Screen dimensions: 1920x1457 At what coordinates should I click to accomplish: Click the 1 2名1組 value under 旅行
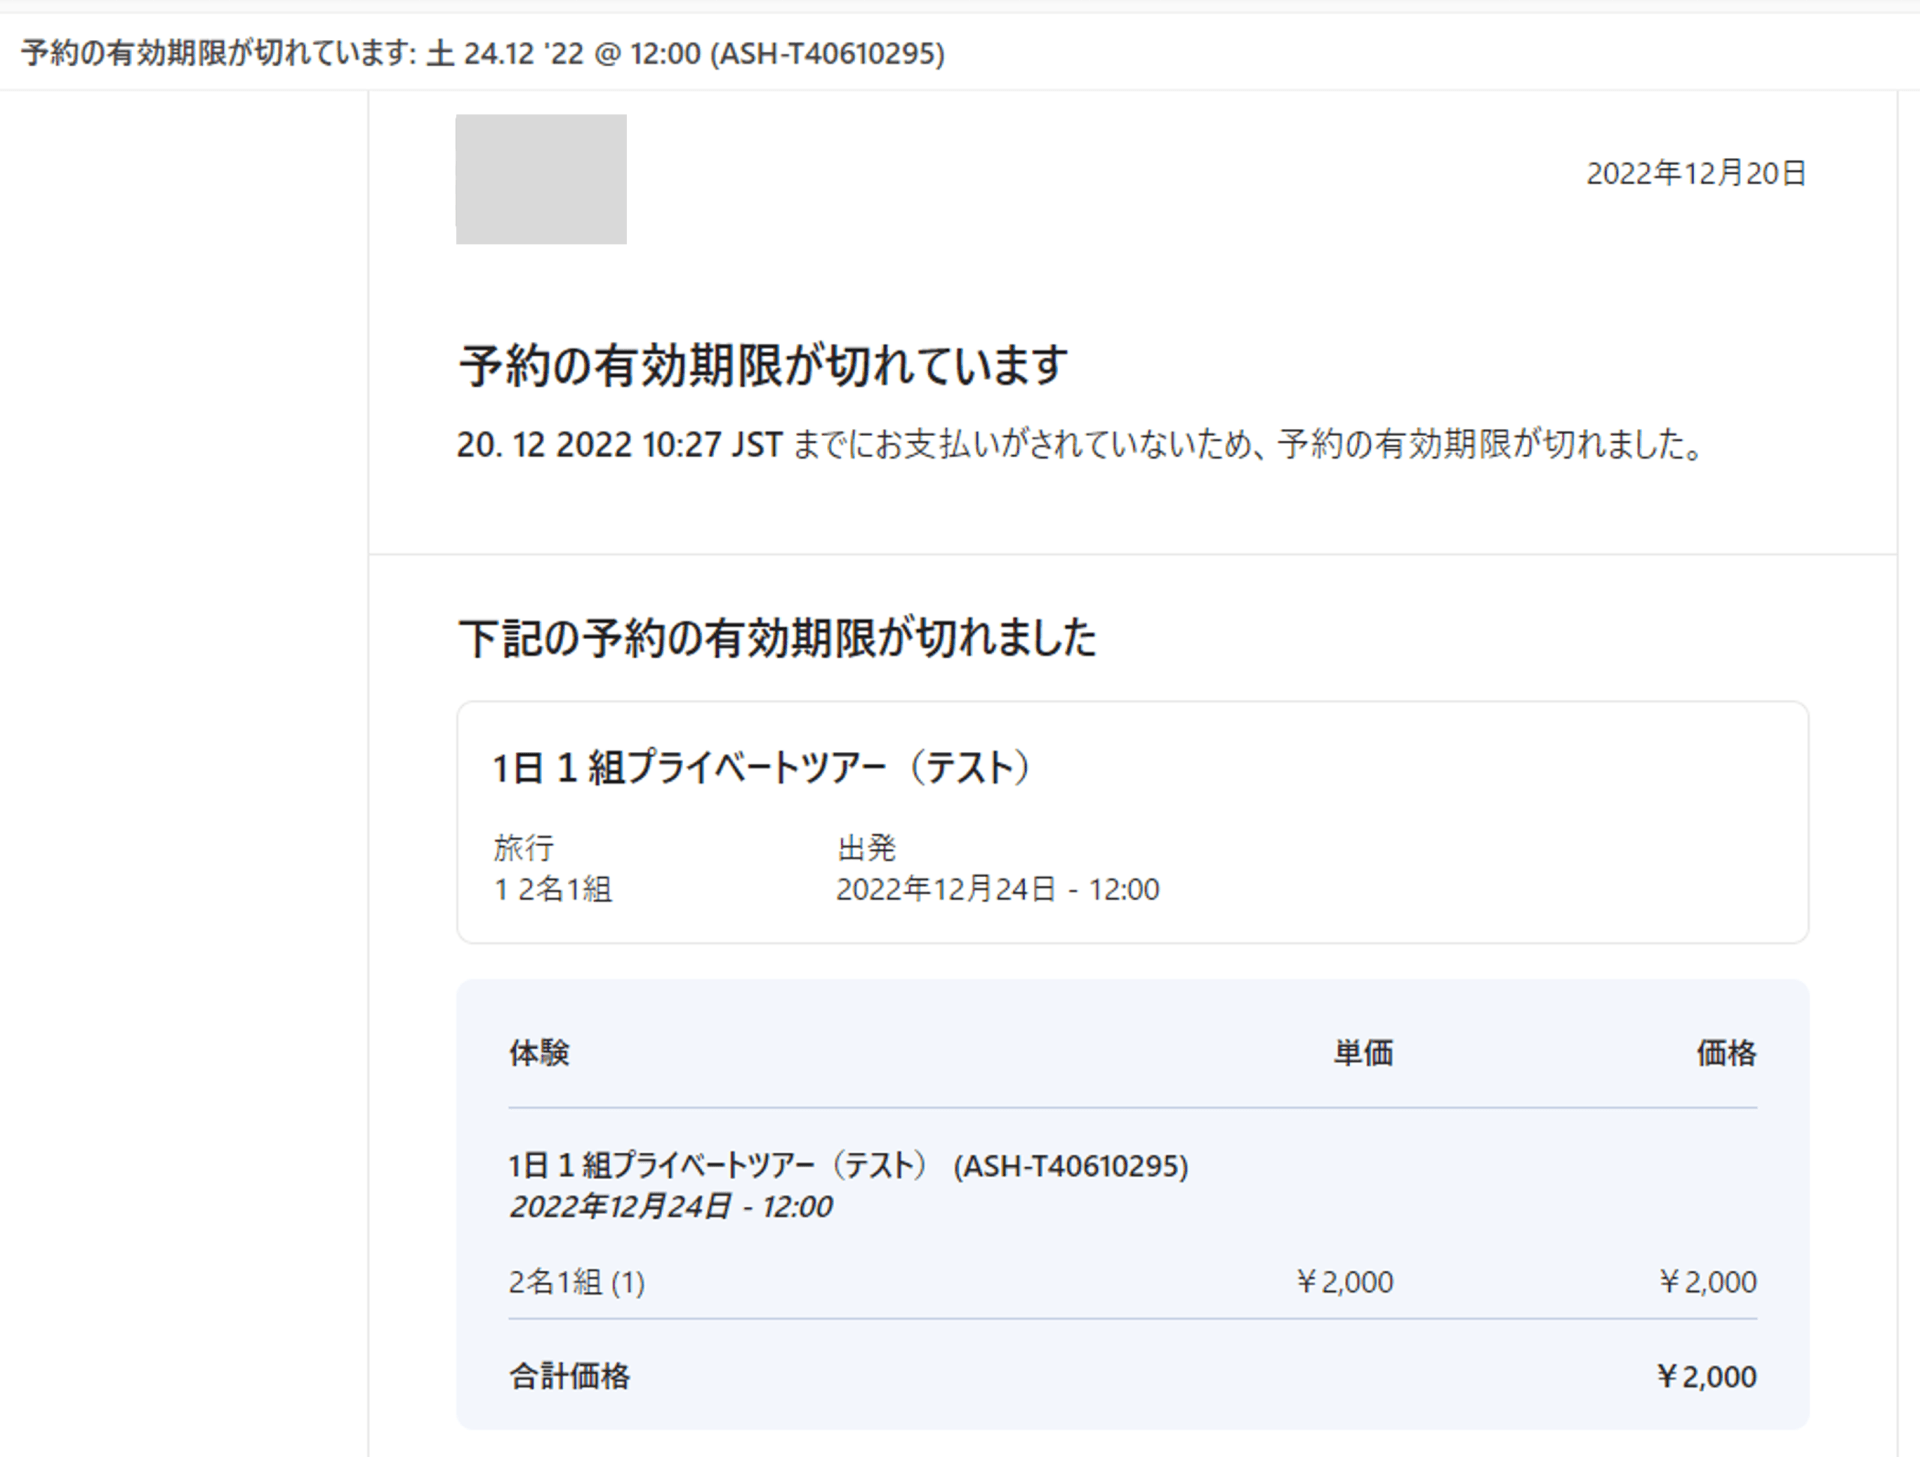553,889
